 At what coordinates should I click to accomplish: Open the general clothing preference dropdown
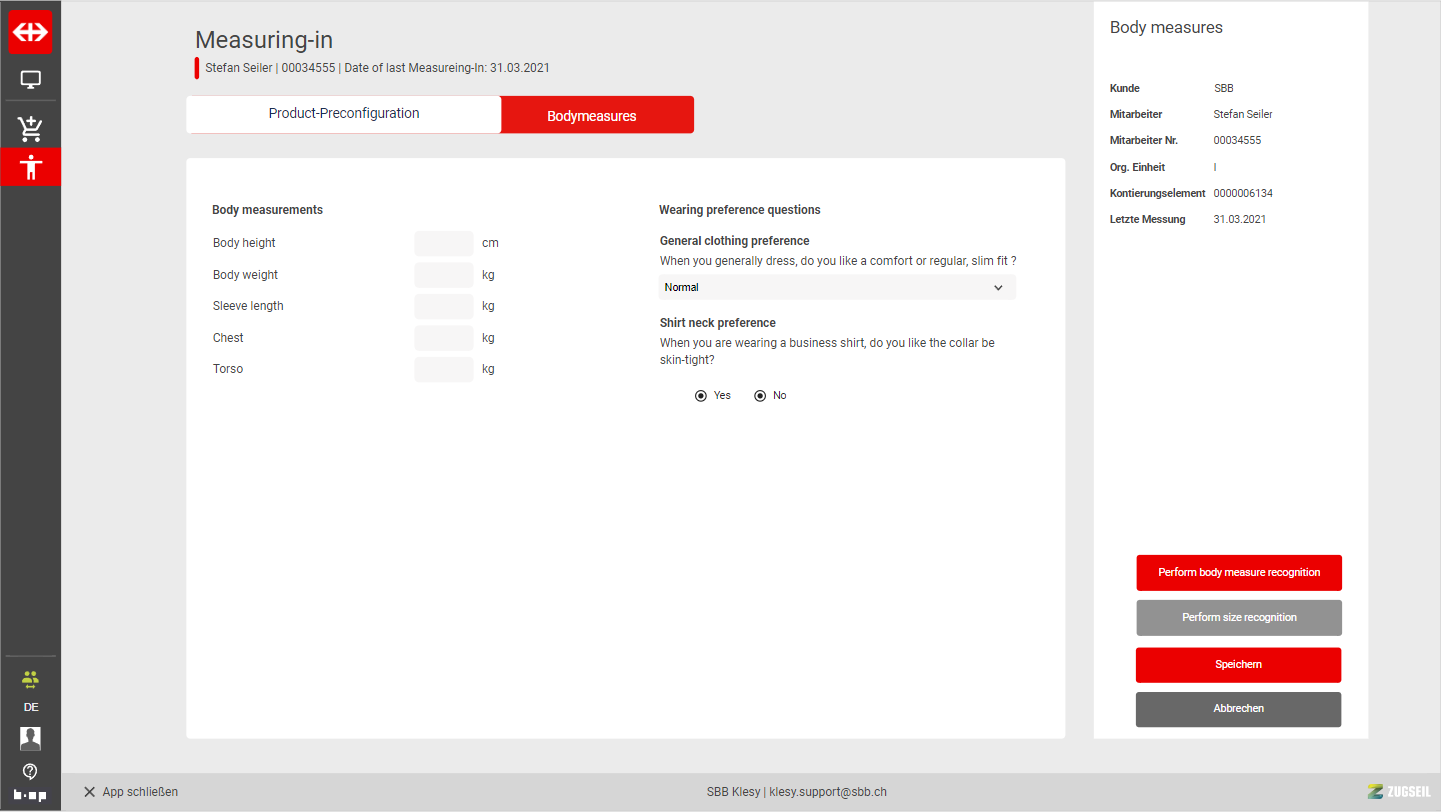[836, 288]
